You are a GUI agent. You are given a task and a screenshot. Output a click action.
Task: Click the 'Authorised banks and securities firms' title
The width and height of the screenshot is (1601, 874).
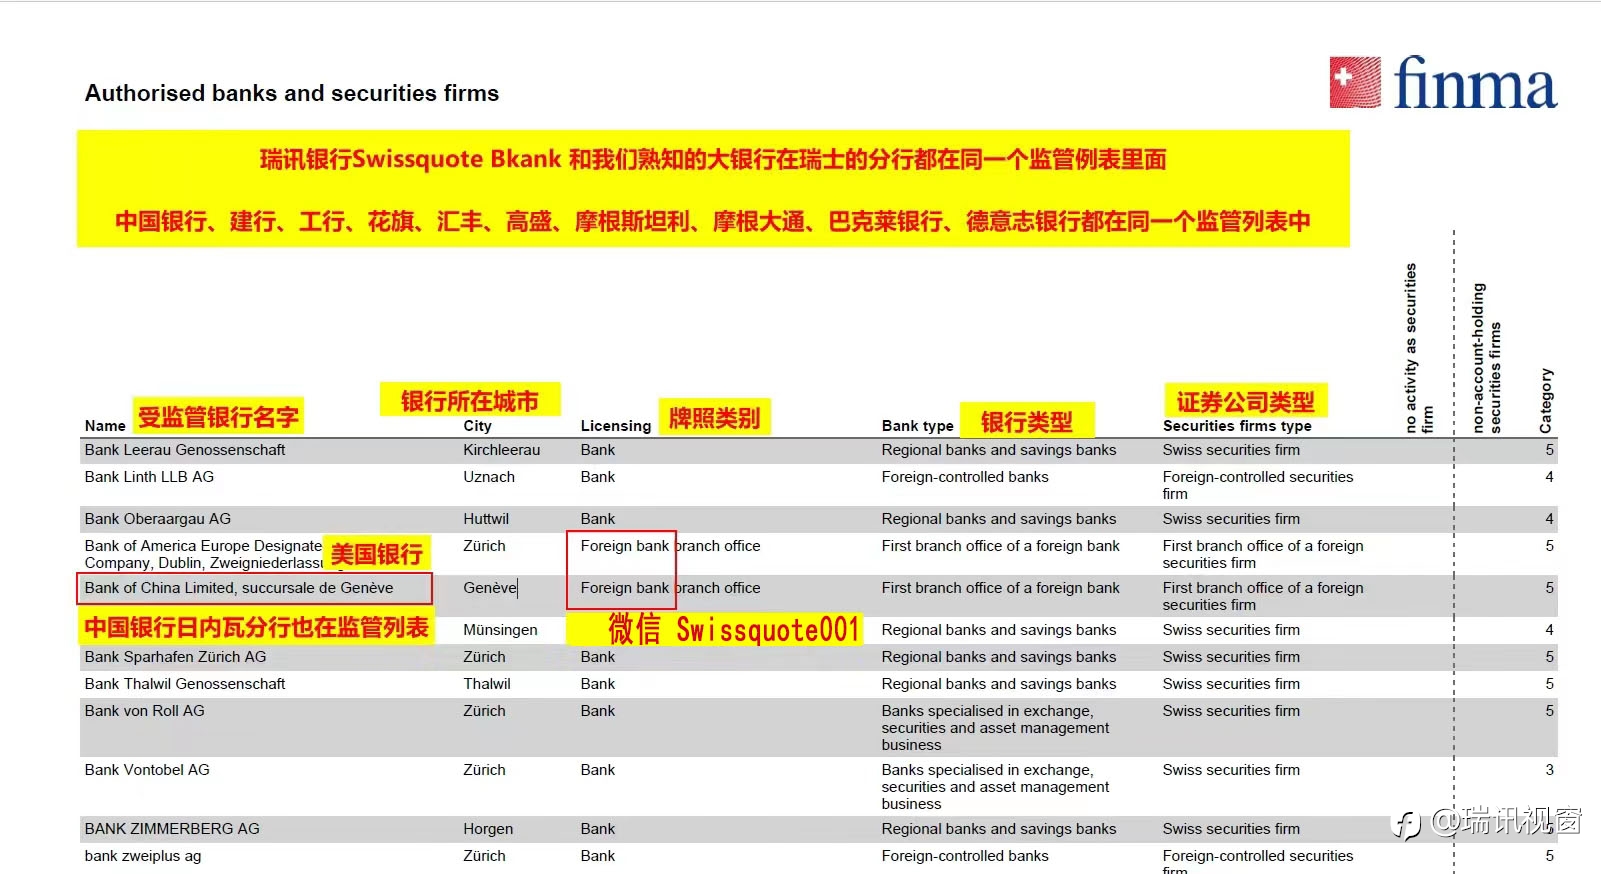pyautogui.click(x=292, y=93)
